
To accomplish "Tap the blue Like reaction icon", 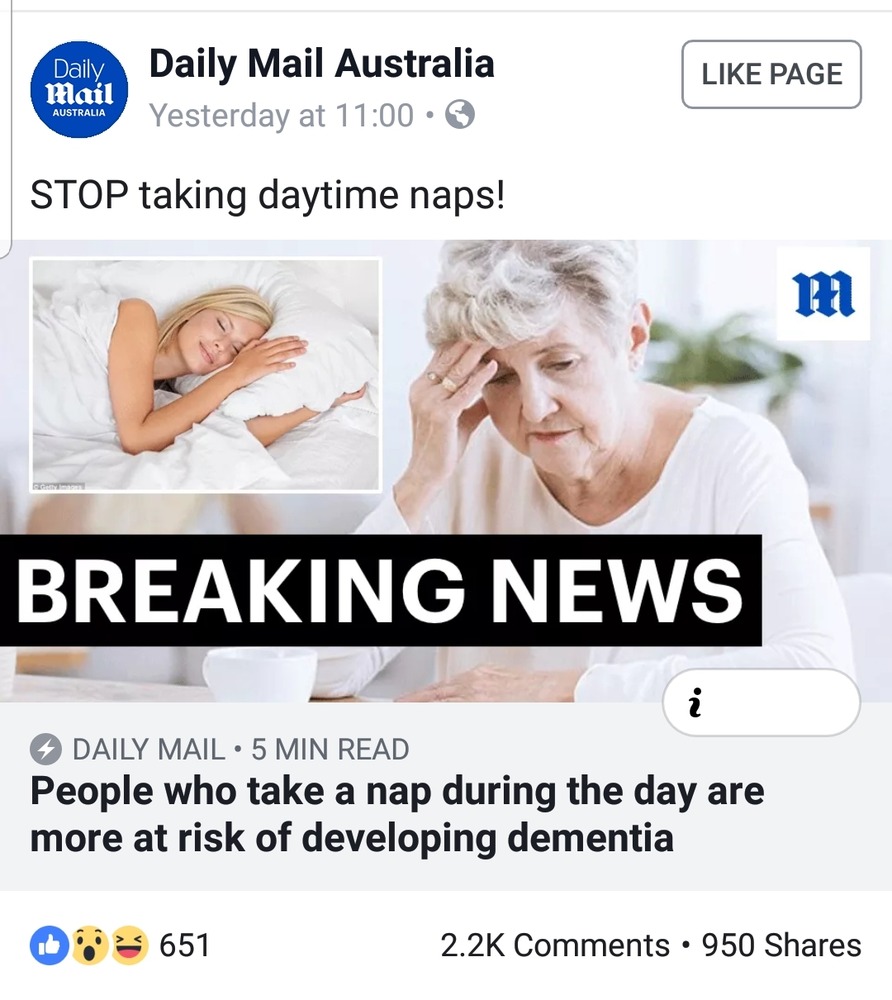I will pos(49,945).
